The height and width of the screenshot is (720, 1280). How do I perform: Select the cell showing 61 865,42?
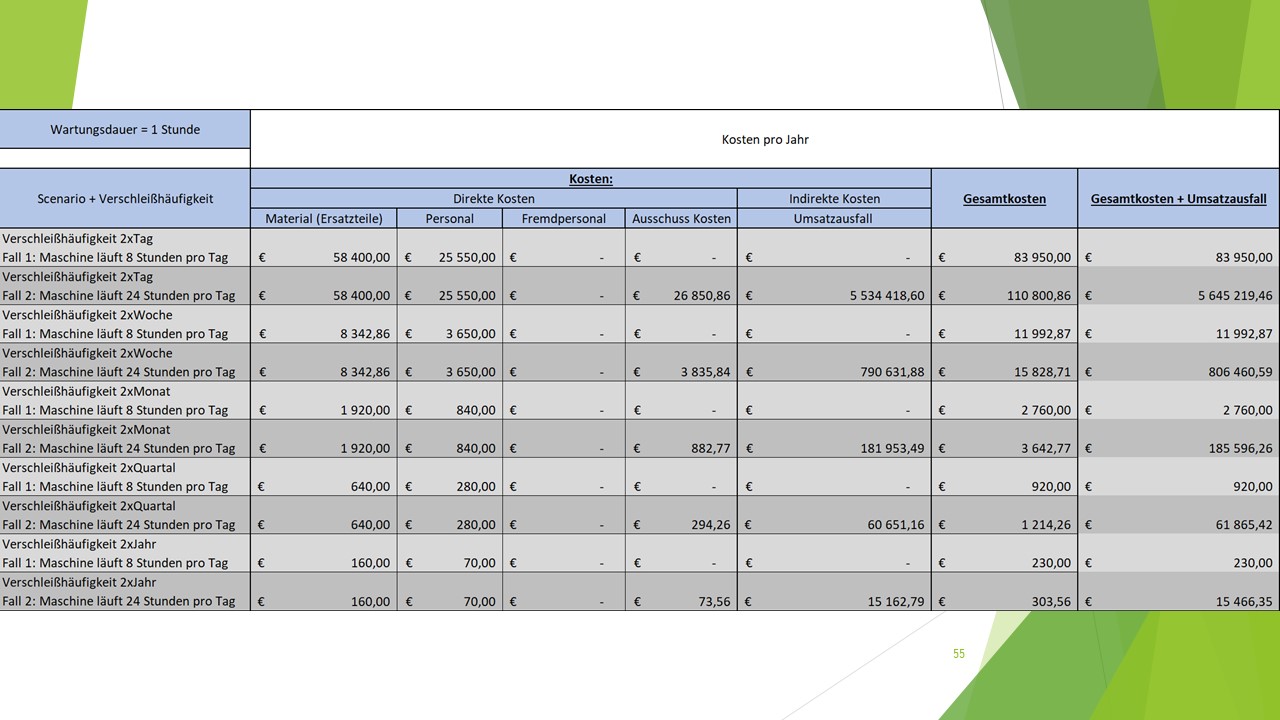1232,524
